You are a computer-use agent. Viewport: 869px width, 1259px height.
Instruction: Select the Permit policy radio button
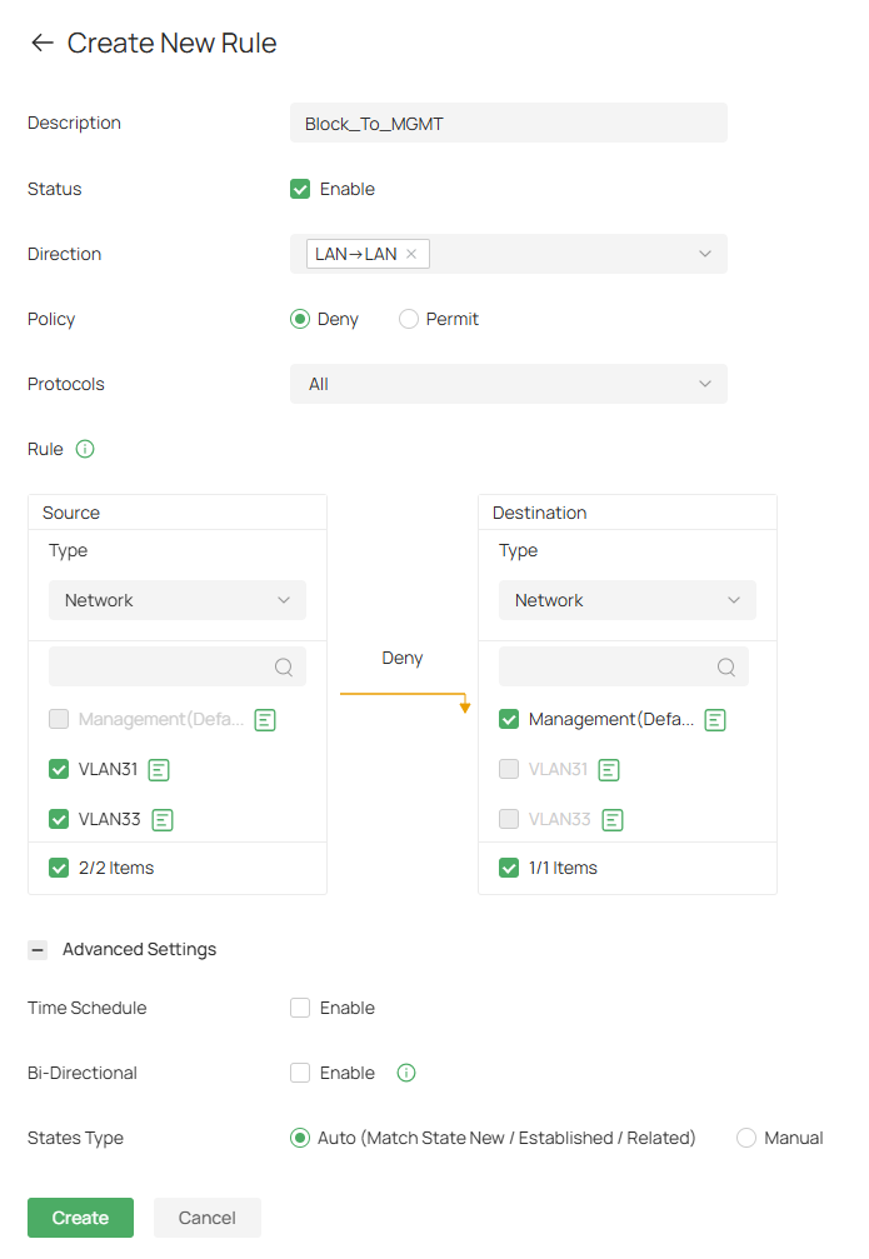408,319
